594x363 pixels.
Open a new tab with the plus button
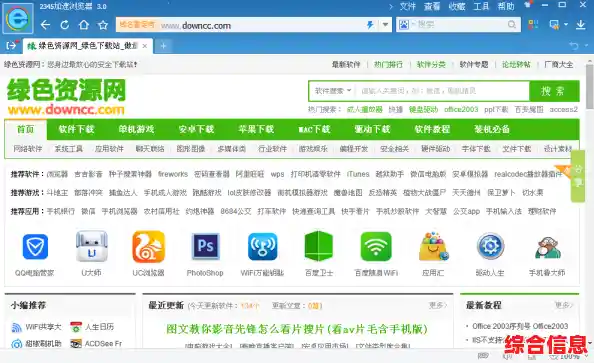(x=163, y=46)
